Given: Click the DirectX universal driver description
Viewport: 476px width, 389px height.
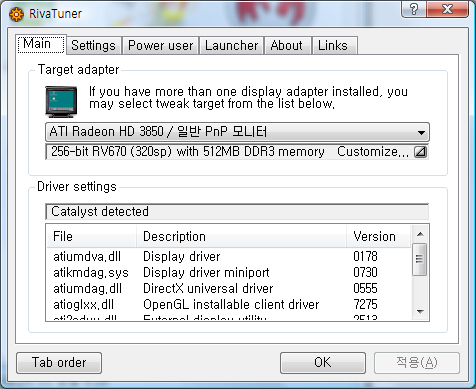Looking at the screenshot, I should click(208, 289).
